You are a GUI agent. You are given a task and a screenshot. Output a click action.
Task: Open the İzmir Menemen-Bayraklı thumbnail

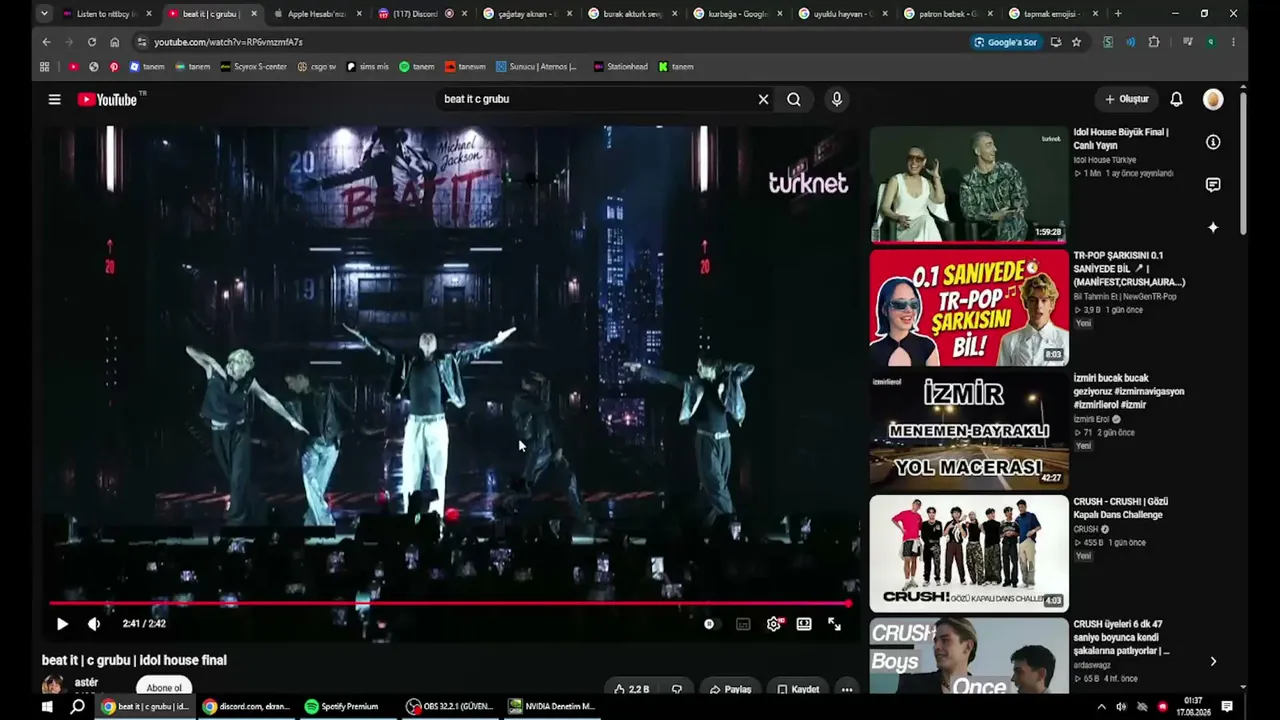click(969, 430)
